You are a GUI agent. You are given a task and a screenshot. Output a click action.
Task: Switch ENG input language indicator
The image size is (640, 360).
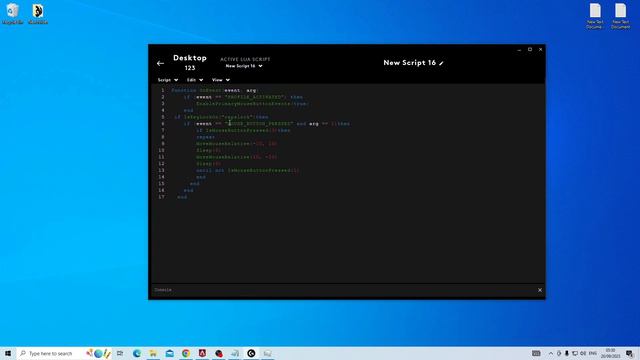click(x=593, y=353)
